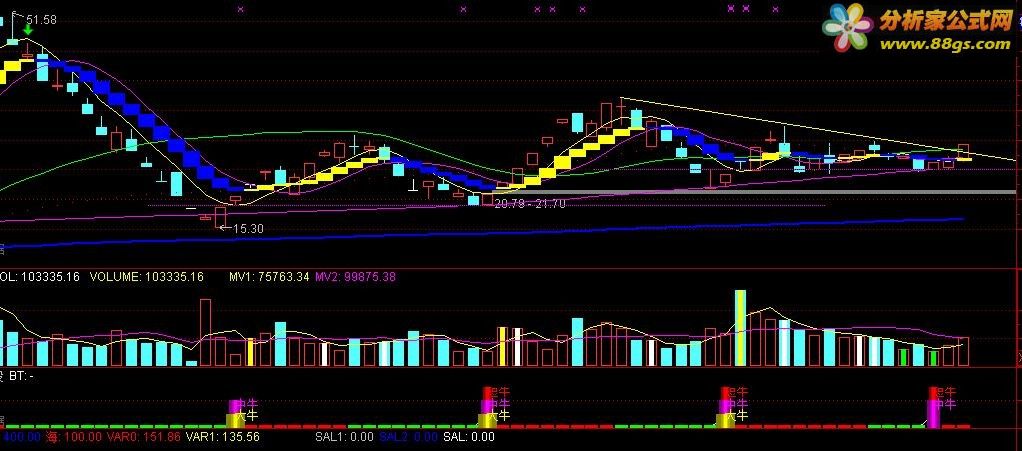Click the blue 400.00 indicator value
The width and height of the screenshot is (1022, 451).
click(x=22, y=437)
